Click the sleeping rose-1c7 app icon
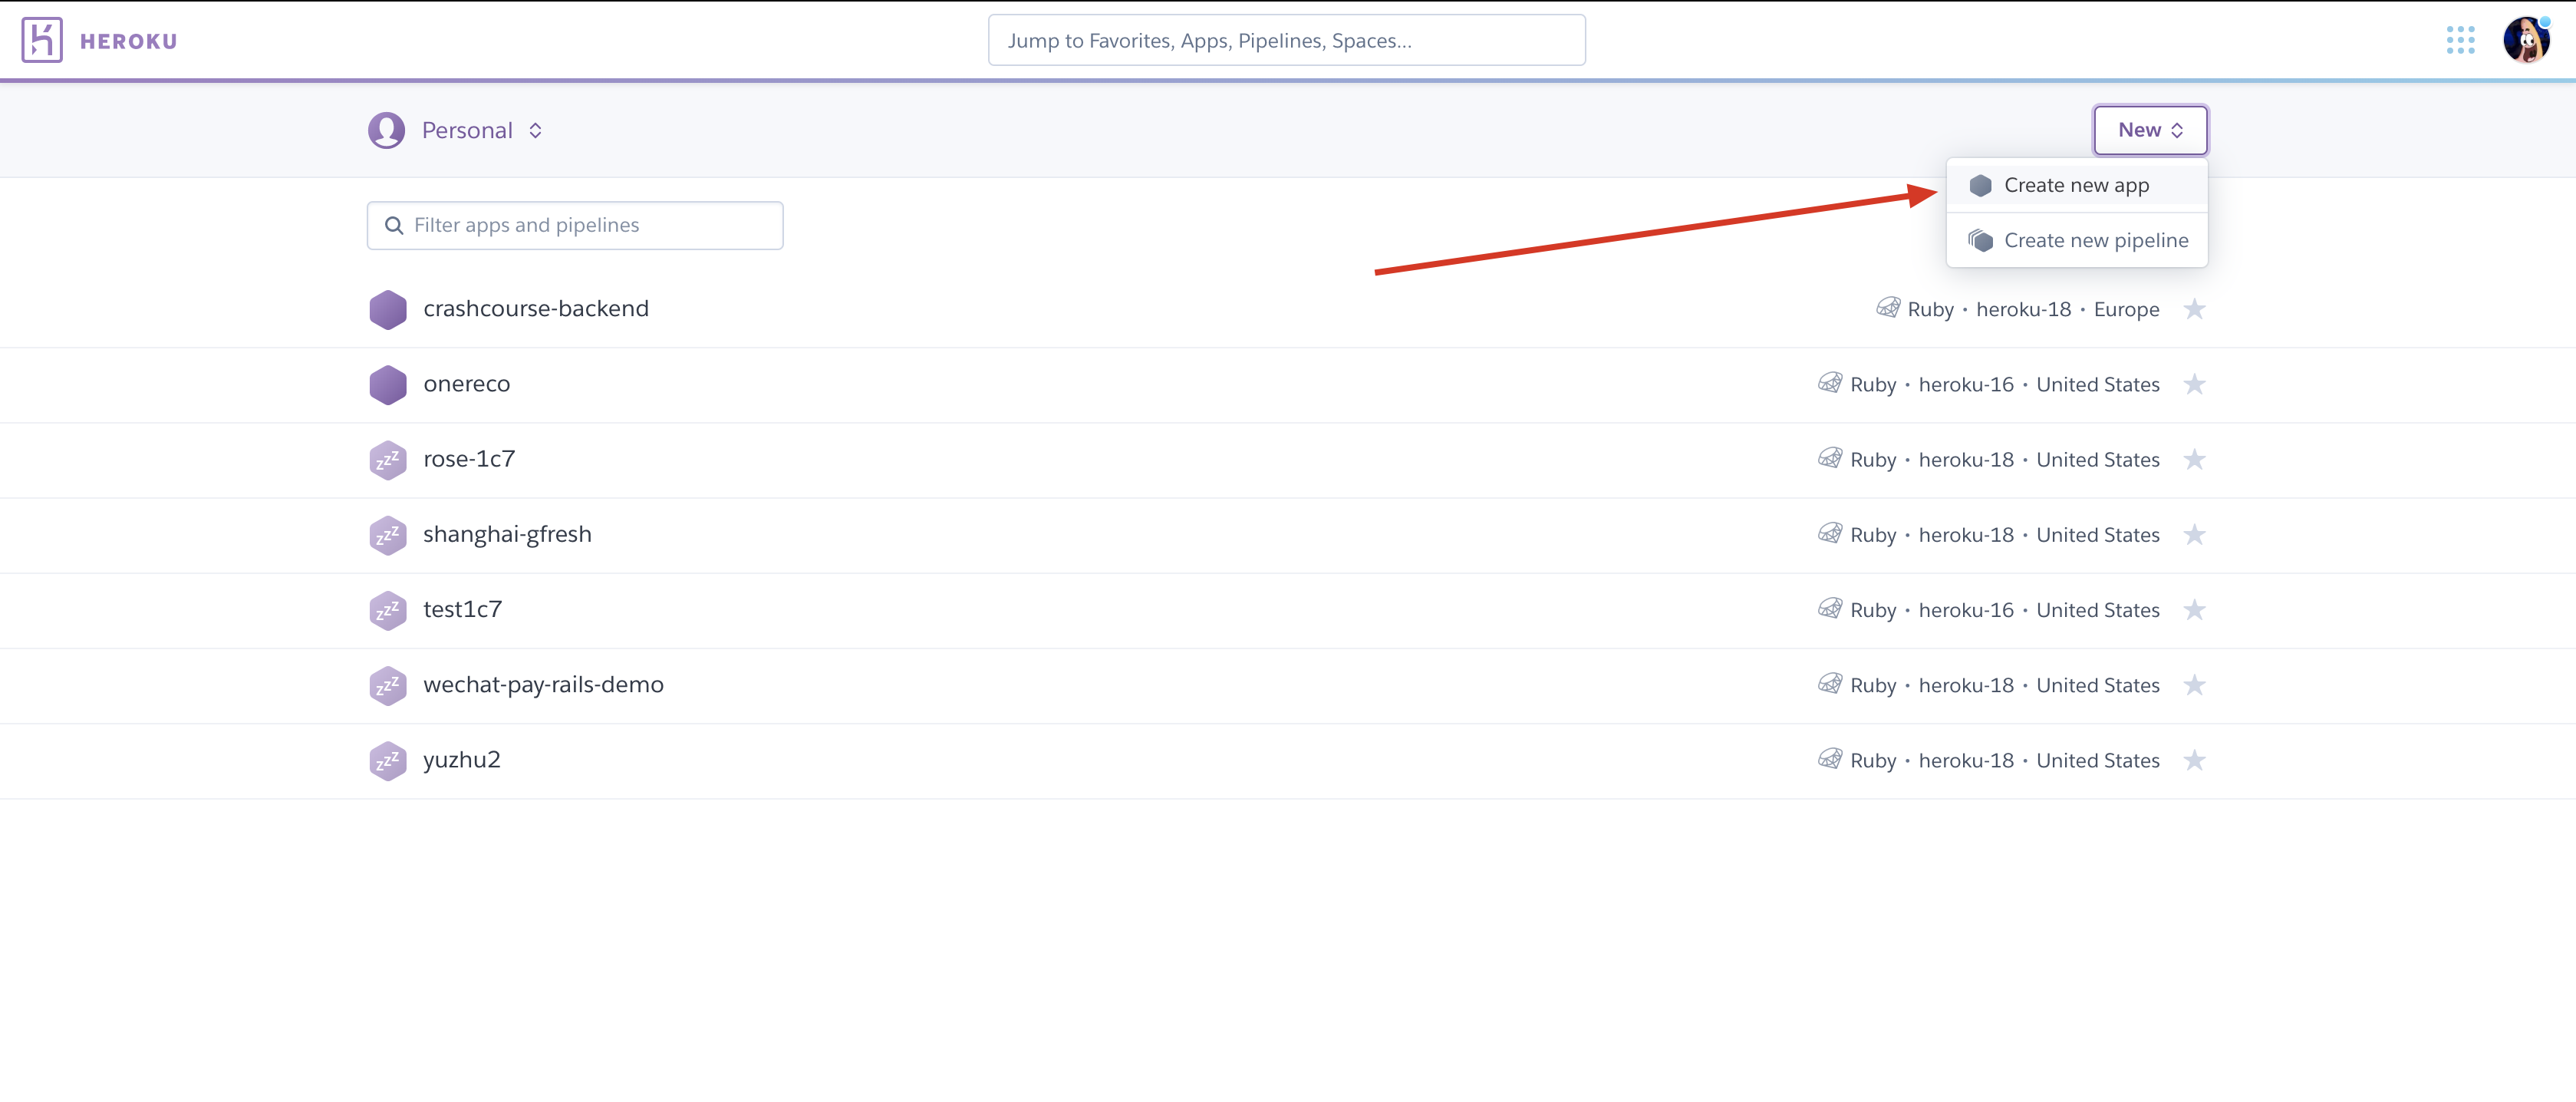 point(387,460)
